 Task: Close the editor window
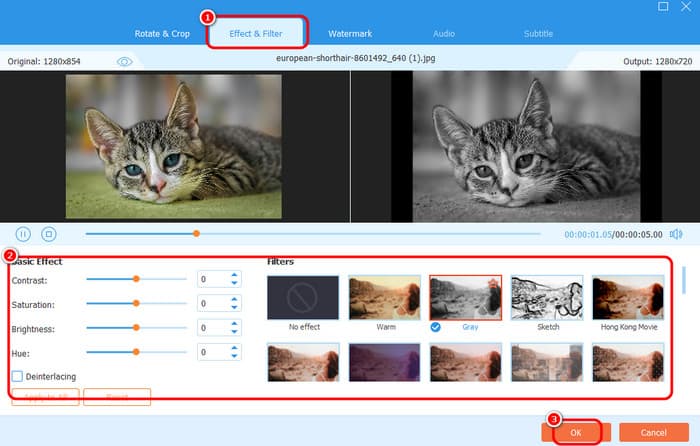686,6
